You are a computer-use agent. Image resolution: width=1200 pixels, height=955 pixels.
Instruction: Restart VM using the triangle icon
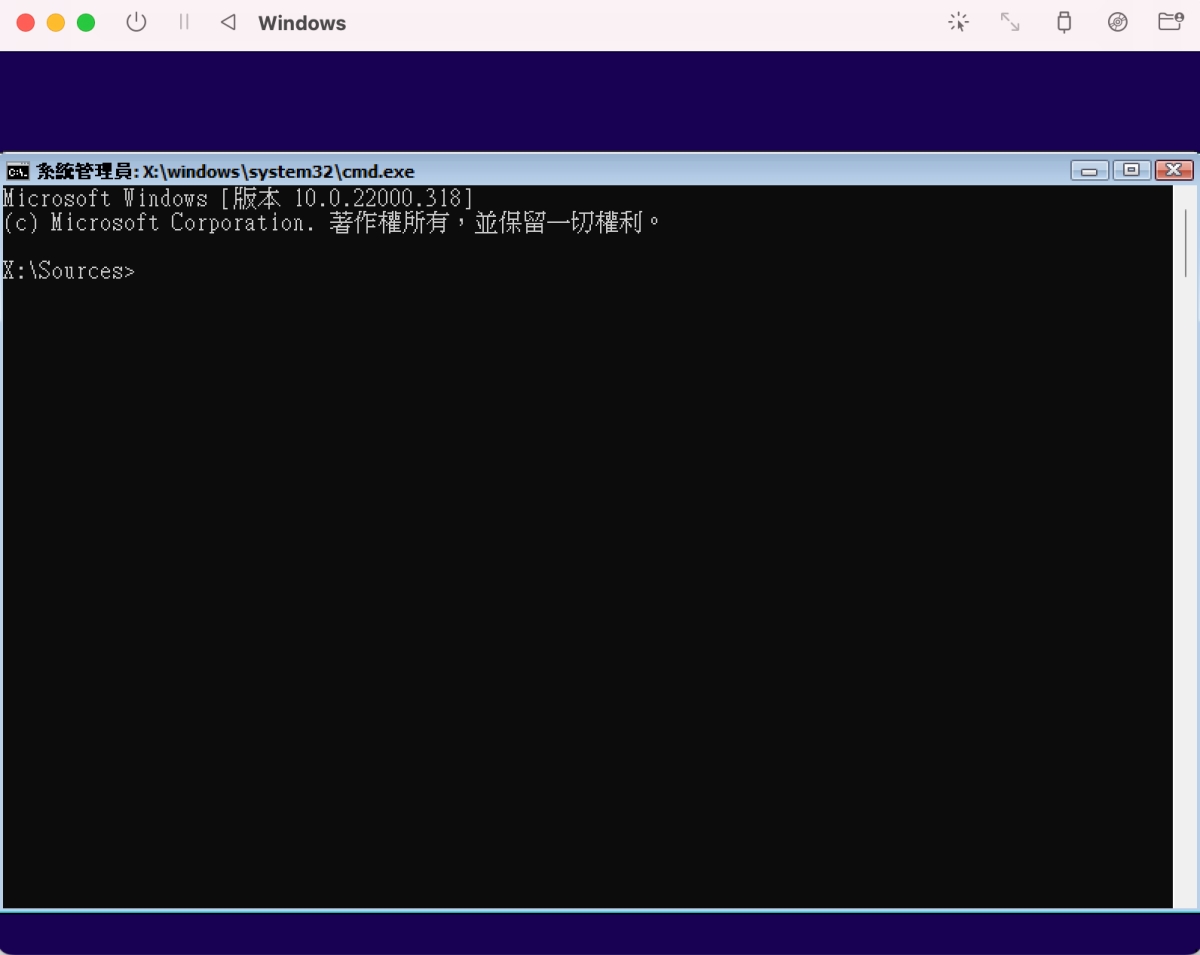pyautogui.click(x=228, y=22)
